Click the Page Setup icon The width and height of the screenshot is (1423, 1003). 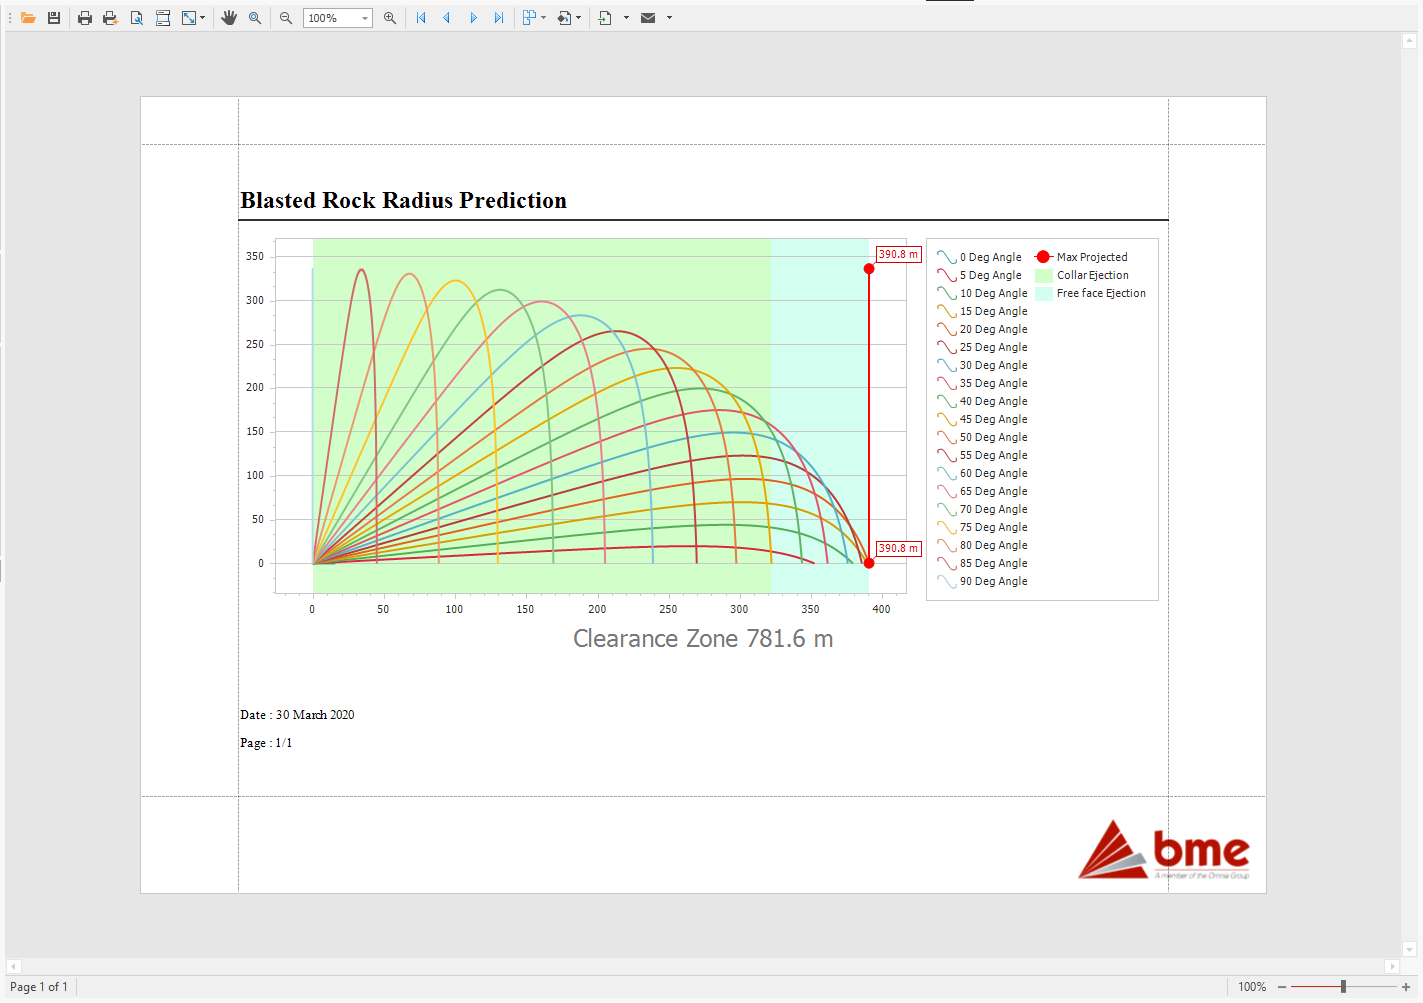point(163,18)
